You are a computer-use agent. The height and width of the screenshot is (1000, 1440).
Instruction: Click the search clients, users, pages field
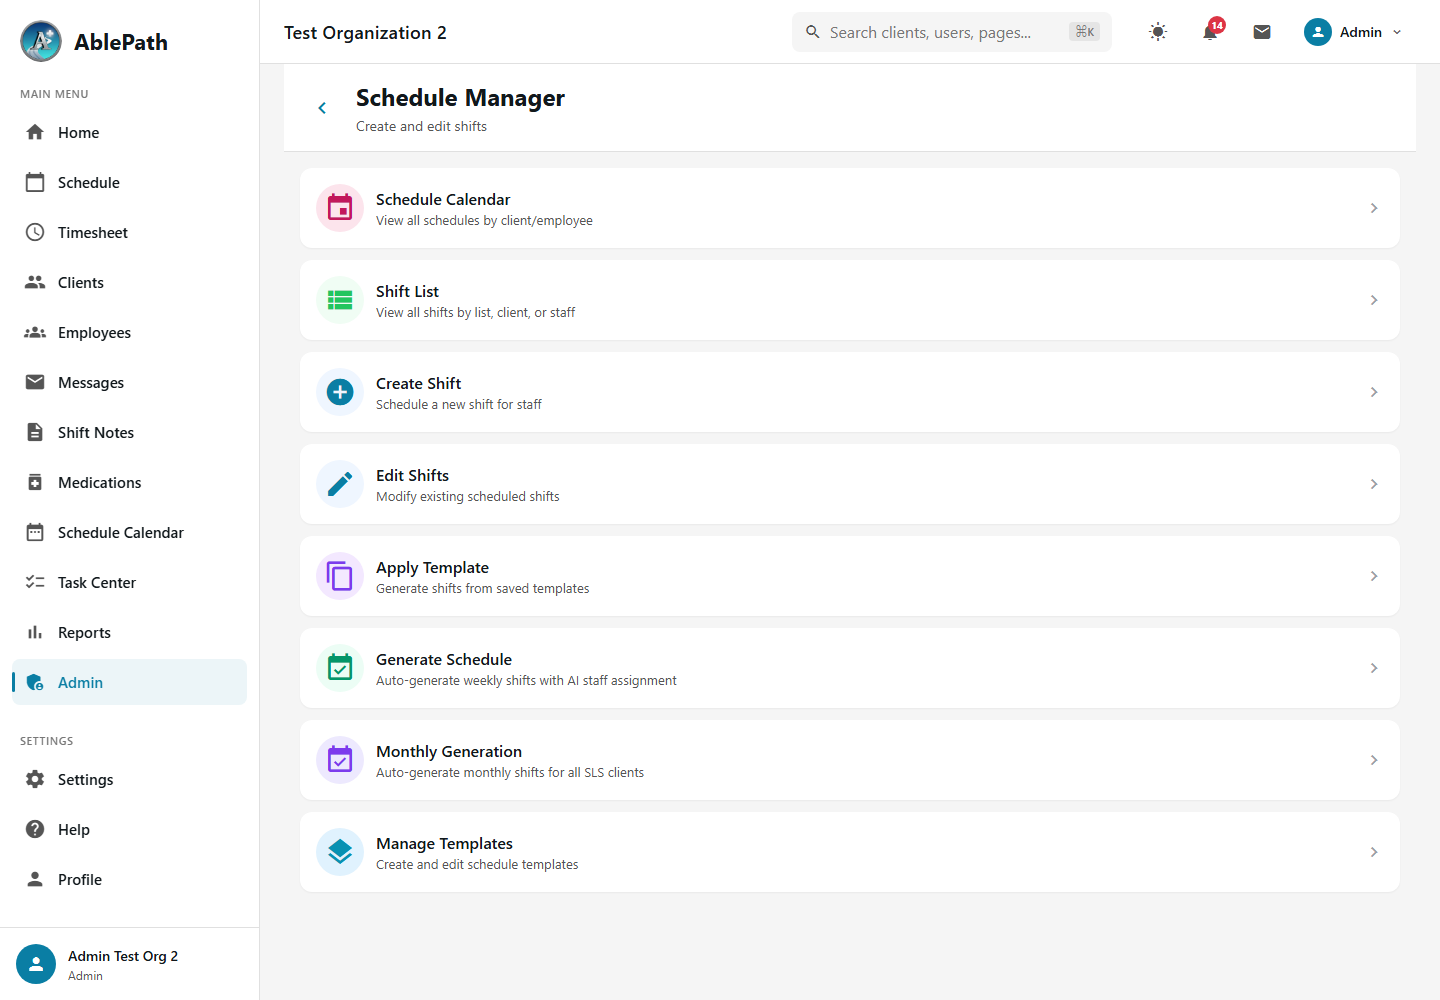[x=952, y=32]
